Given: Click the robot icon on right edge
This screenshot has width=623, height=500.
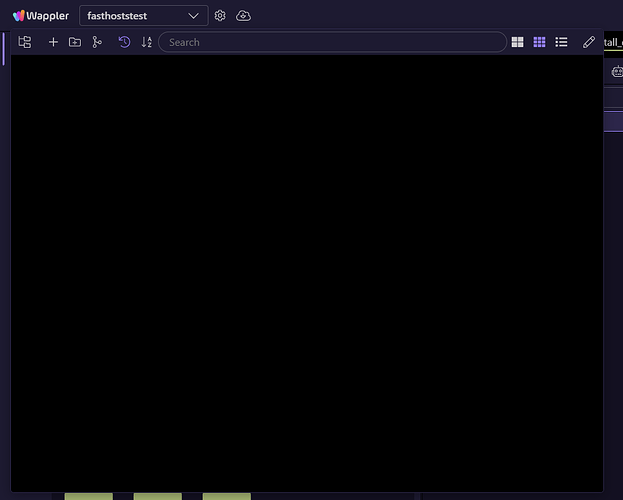Looking at the screenshot, I should click(617, 72).
